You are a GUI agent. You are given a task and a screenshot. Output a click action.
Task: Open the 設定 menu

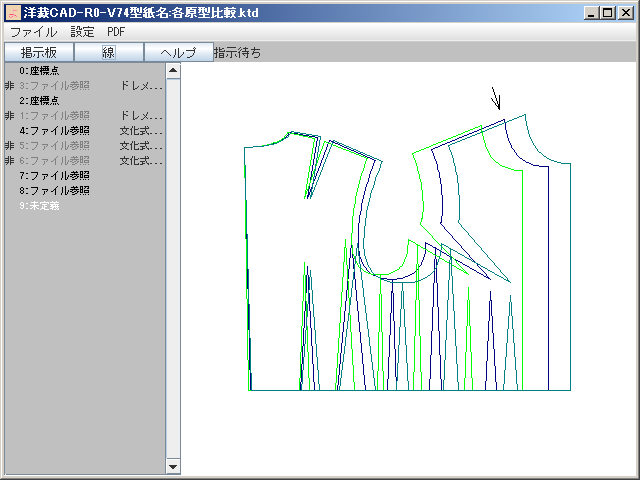[x=82, y=32]
